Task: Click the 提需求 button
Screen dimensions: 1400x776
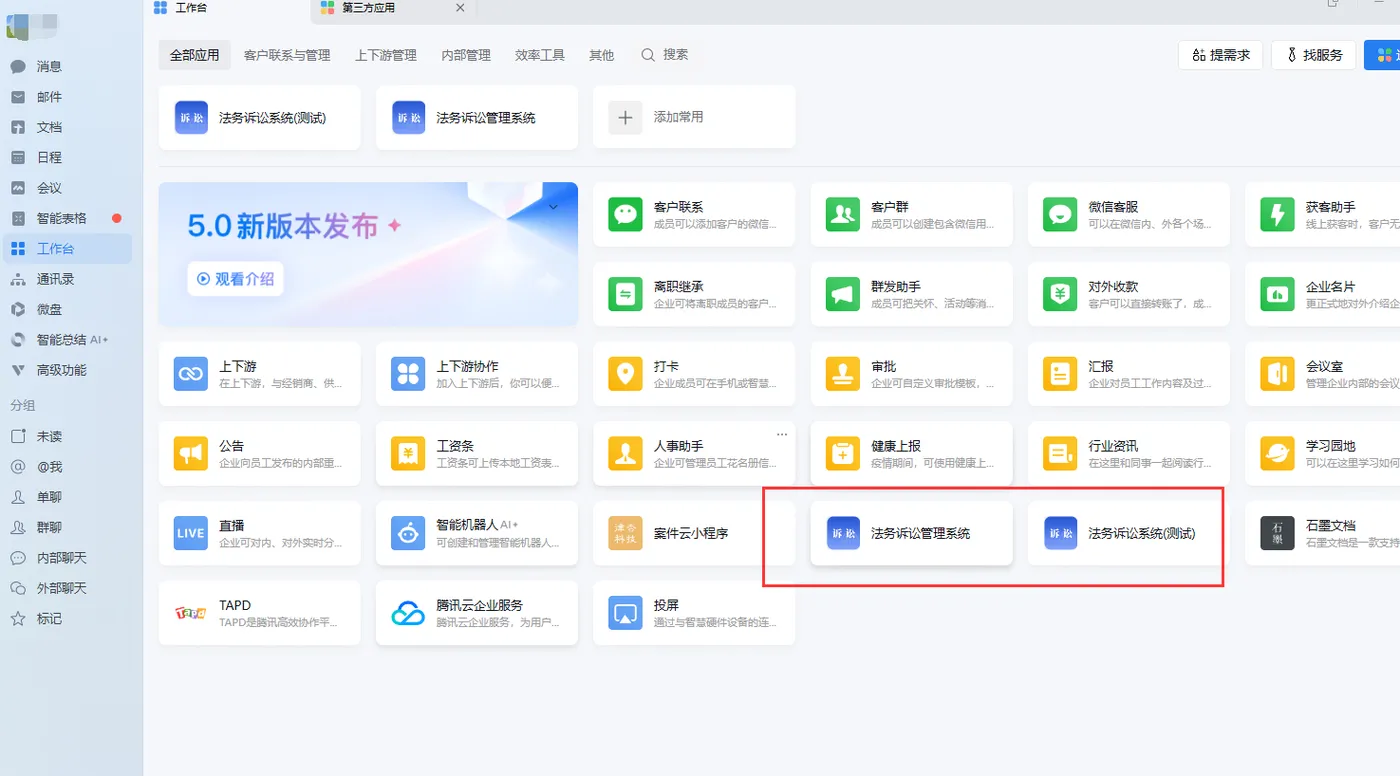Action: click(1221, 55)
